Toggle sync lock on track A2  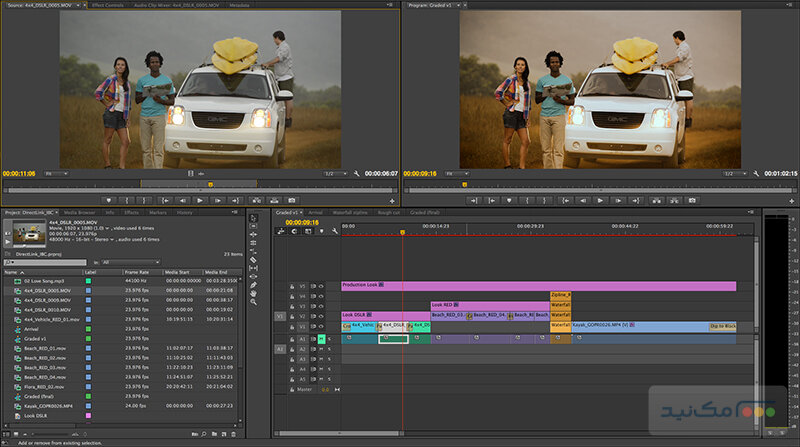pyautogui.click(x=313, y=349)
